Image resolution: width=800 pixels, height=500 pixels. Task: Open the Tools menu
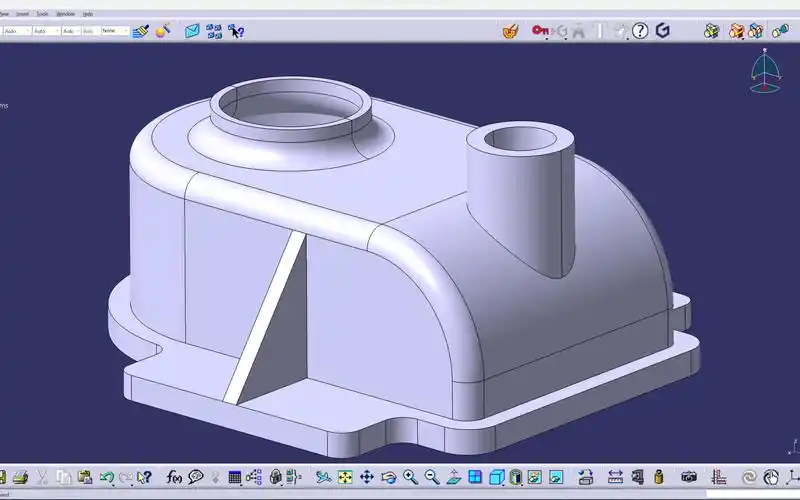click(42, 14)
